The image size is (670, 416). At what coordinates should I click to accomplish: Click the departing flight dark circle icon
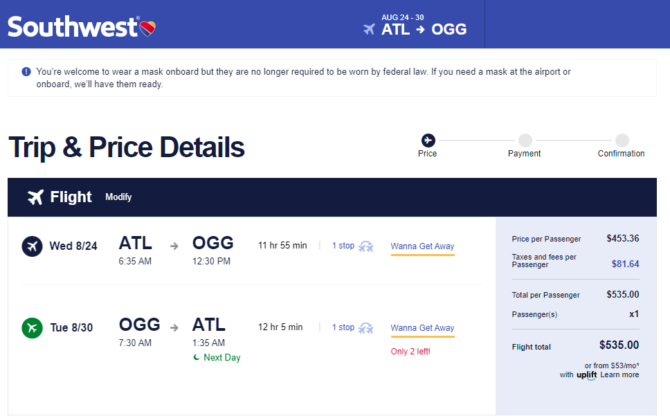[x=32, y=246]
